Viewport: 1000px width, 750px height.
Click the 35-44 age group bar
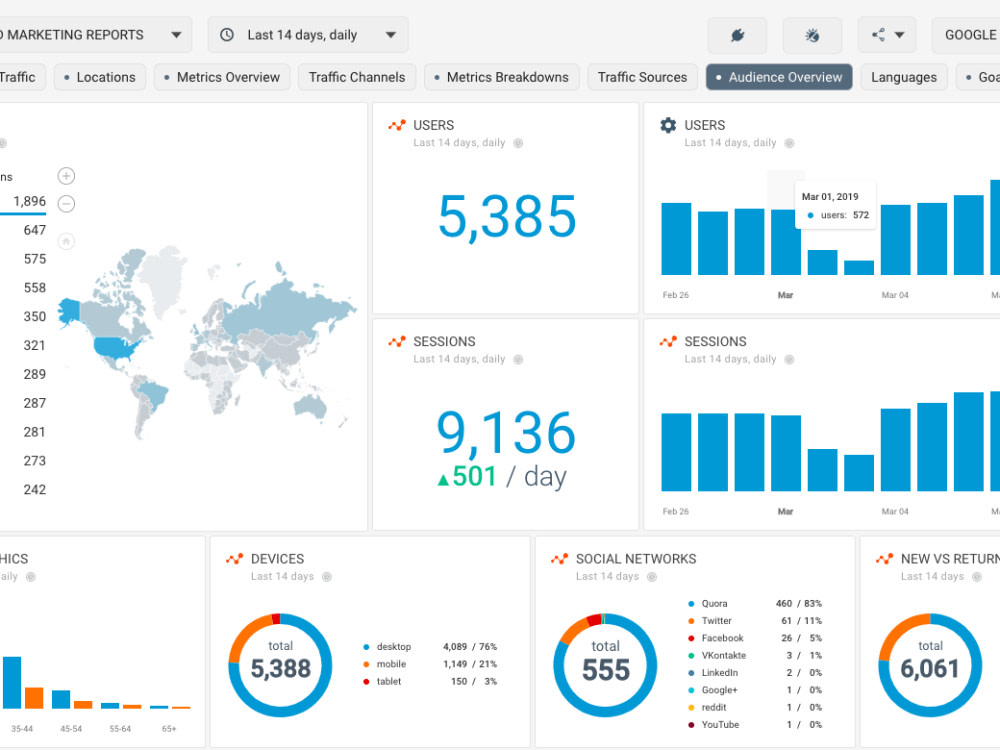[x=12, y=682]
